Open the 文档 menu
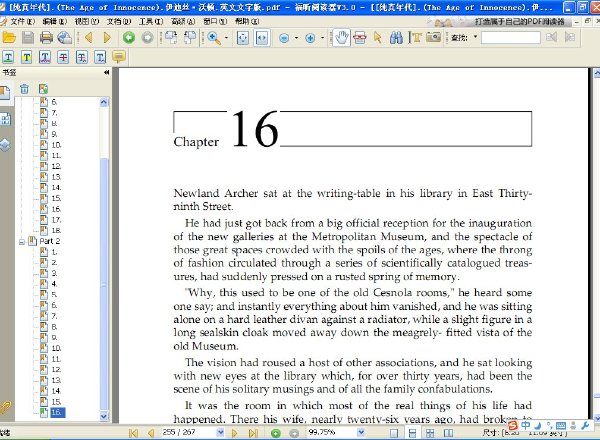Screen dimensions: 600x440 tap(119, 21)
